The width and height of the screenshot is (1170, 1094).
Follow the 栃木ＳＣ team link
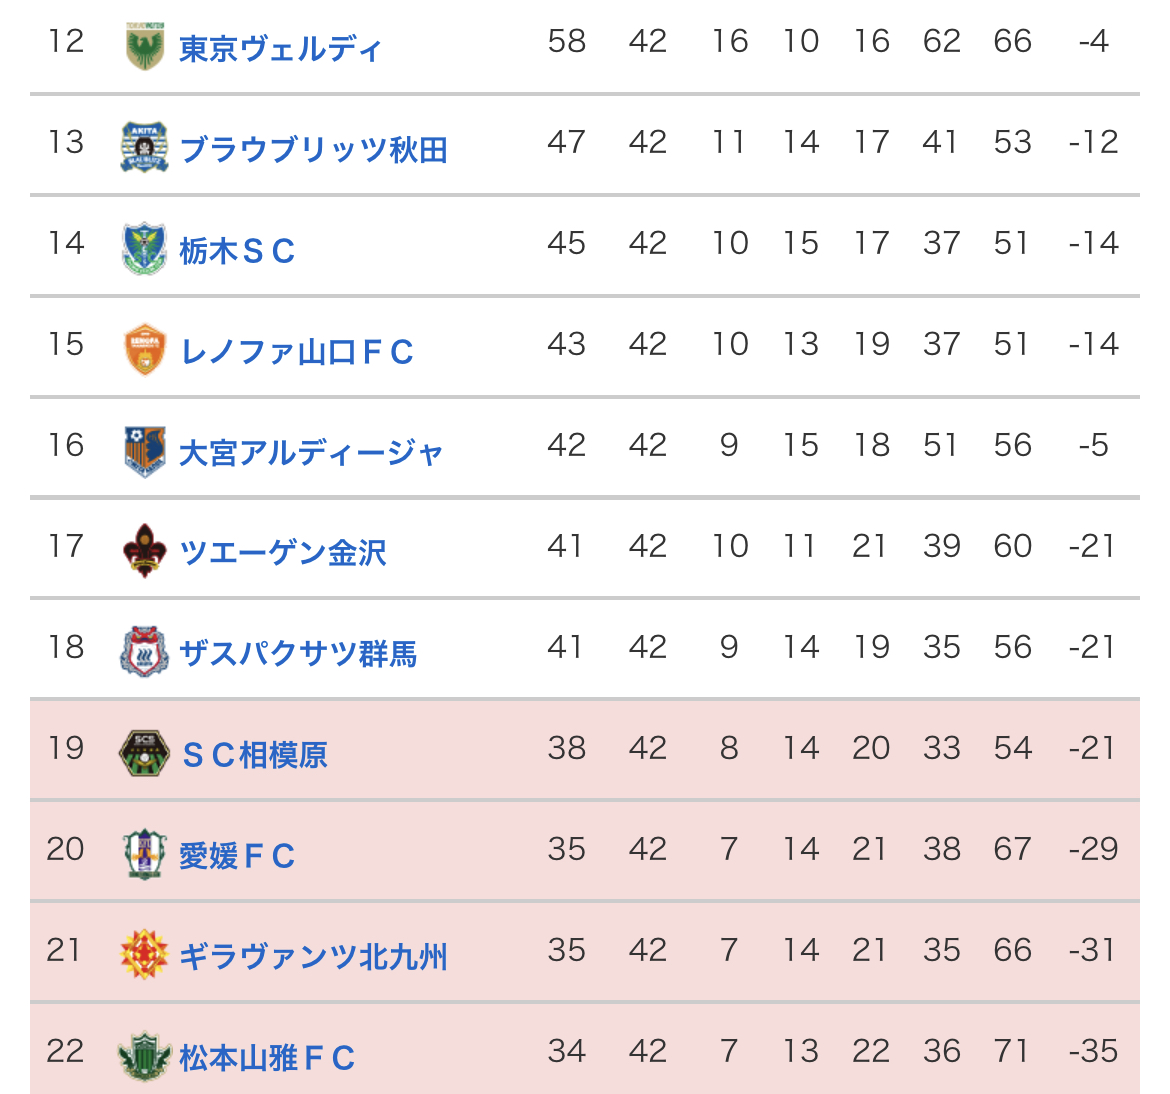click(237, 250)
